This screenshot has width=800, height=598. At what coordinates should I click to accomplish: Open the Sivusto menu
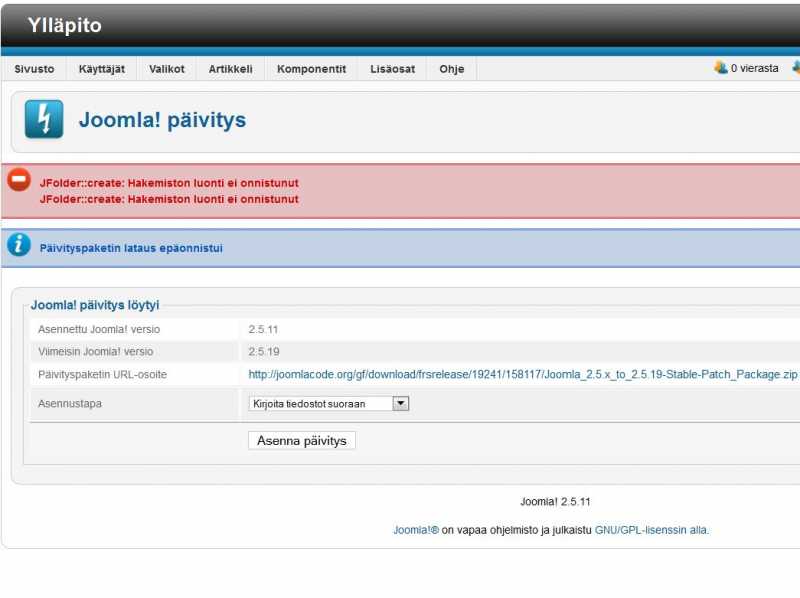pos(34,69)
